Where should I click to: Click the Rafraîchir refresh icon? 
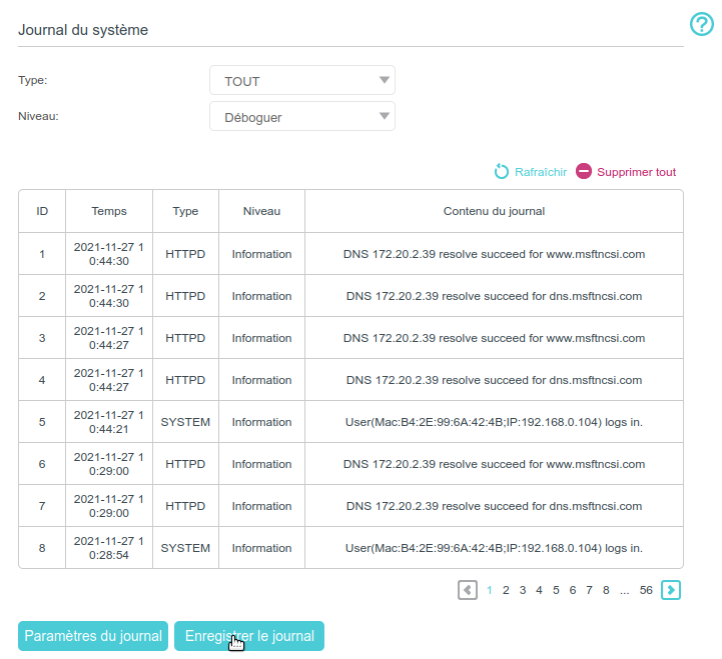coord(502,172)
